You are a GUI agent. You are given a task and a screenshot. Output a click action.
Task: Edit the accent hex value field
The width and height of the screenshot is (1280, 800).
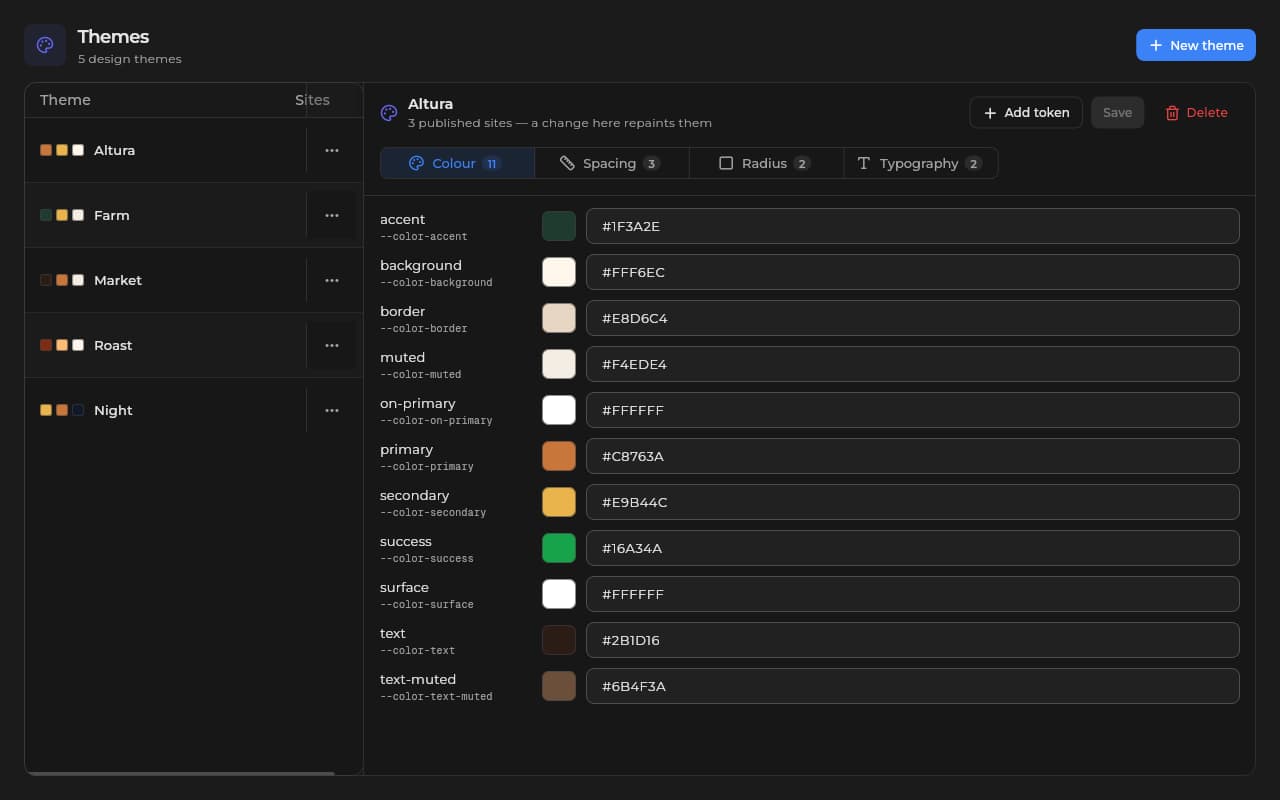tap(913, 226)
